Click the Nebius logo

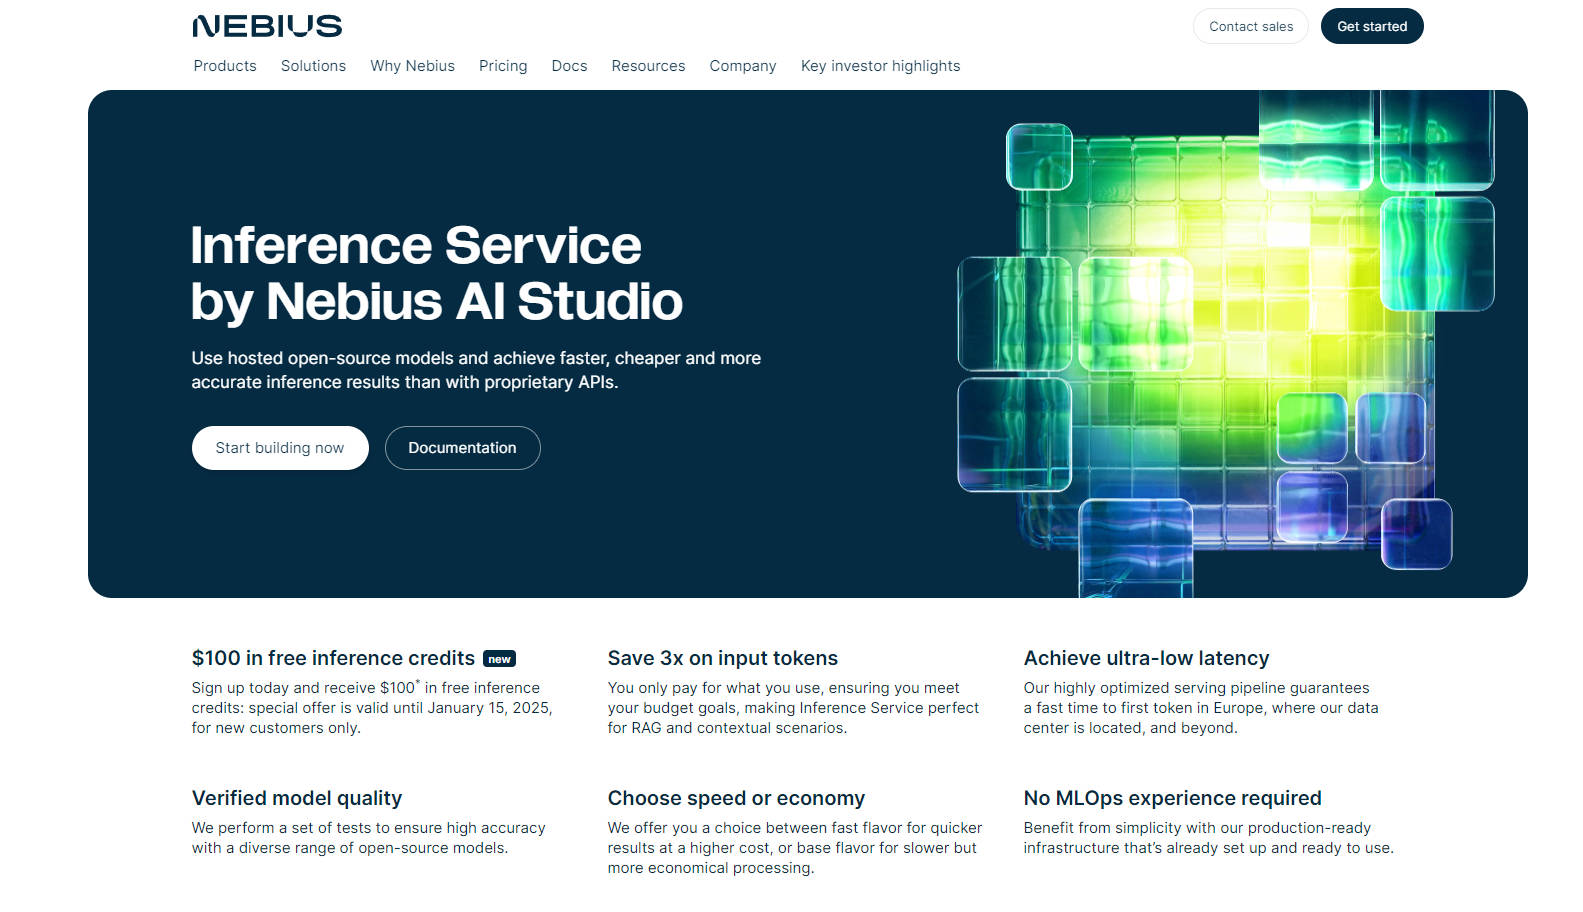coord(267,26)
